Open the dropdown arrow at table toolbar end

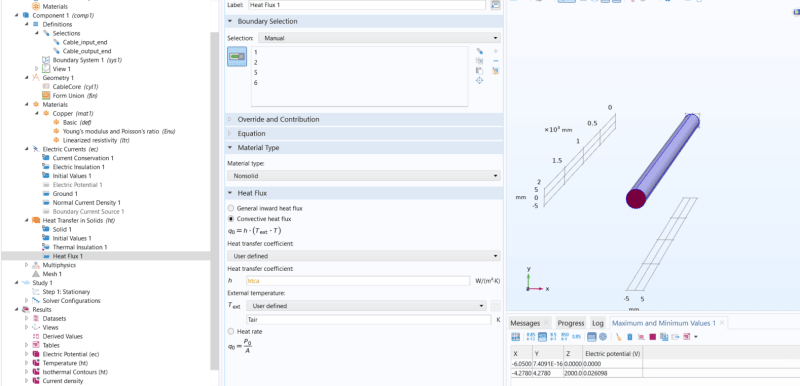click(x=696, y=337)
